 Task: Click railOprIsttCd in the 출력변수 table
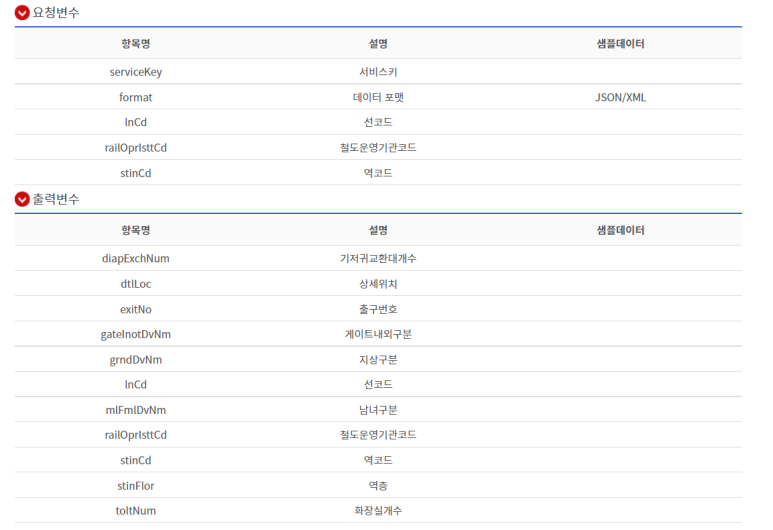[x=136, y=435]
